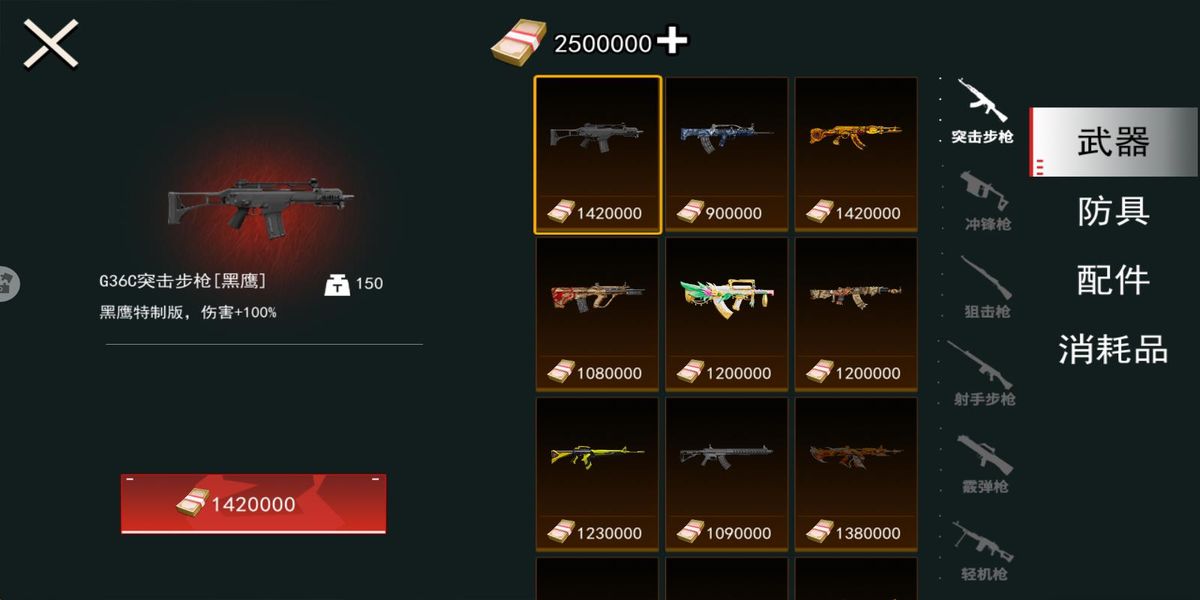The image size is (1200, 600).
Task: Switch to the 武器 weapons tab
Action: [x=1113, y=142]
